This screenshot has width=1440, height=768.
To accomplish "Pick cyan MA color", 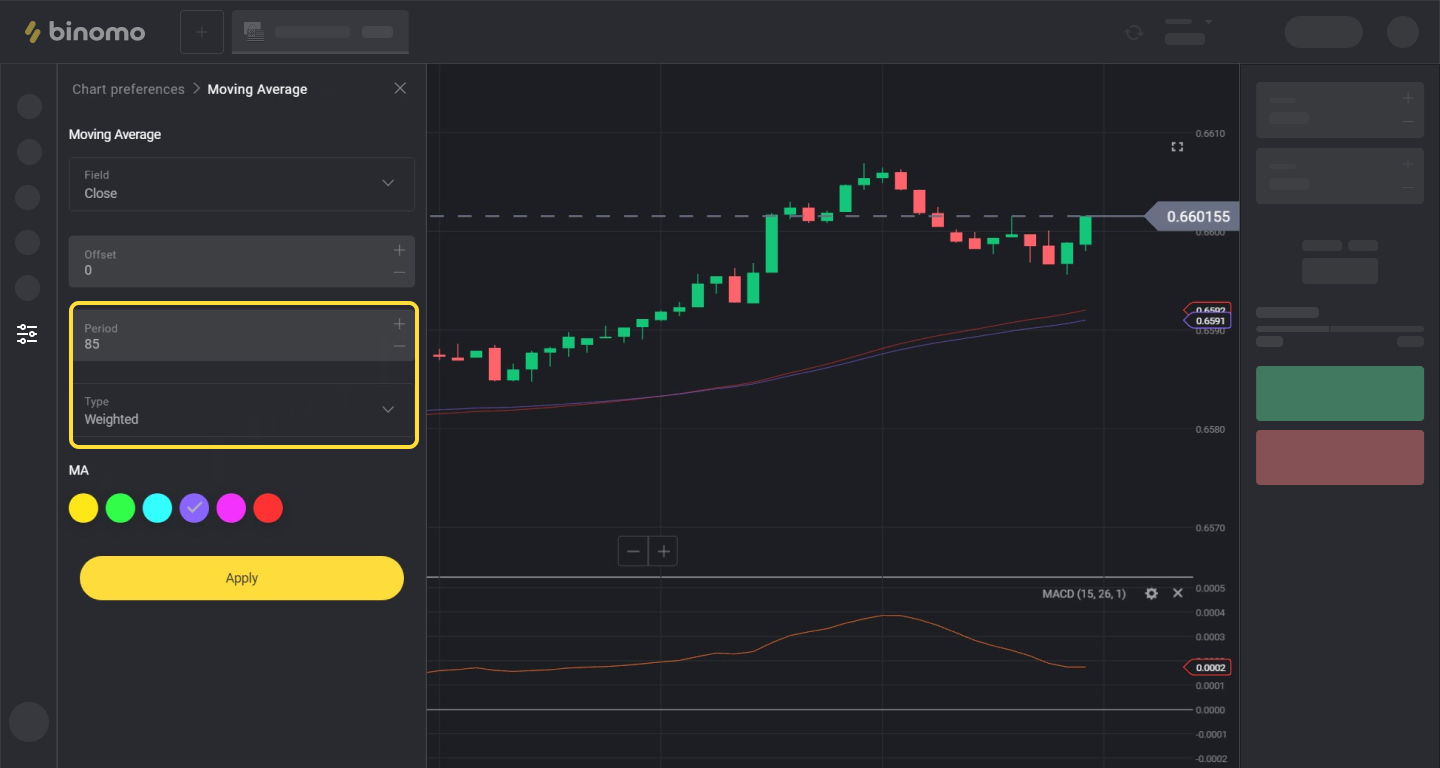I will [x=158, y=508].
